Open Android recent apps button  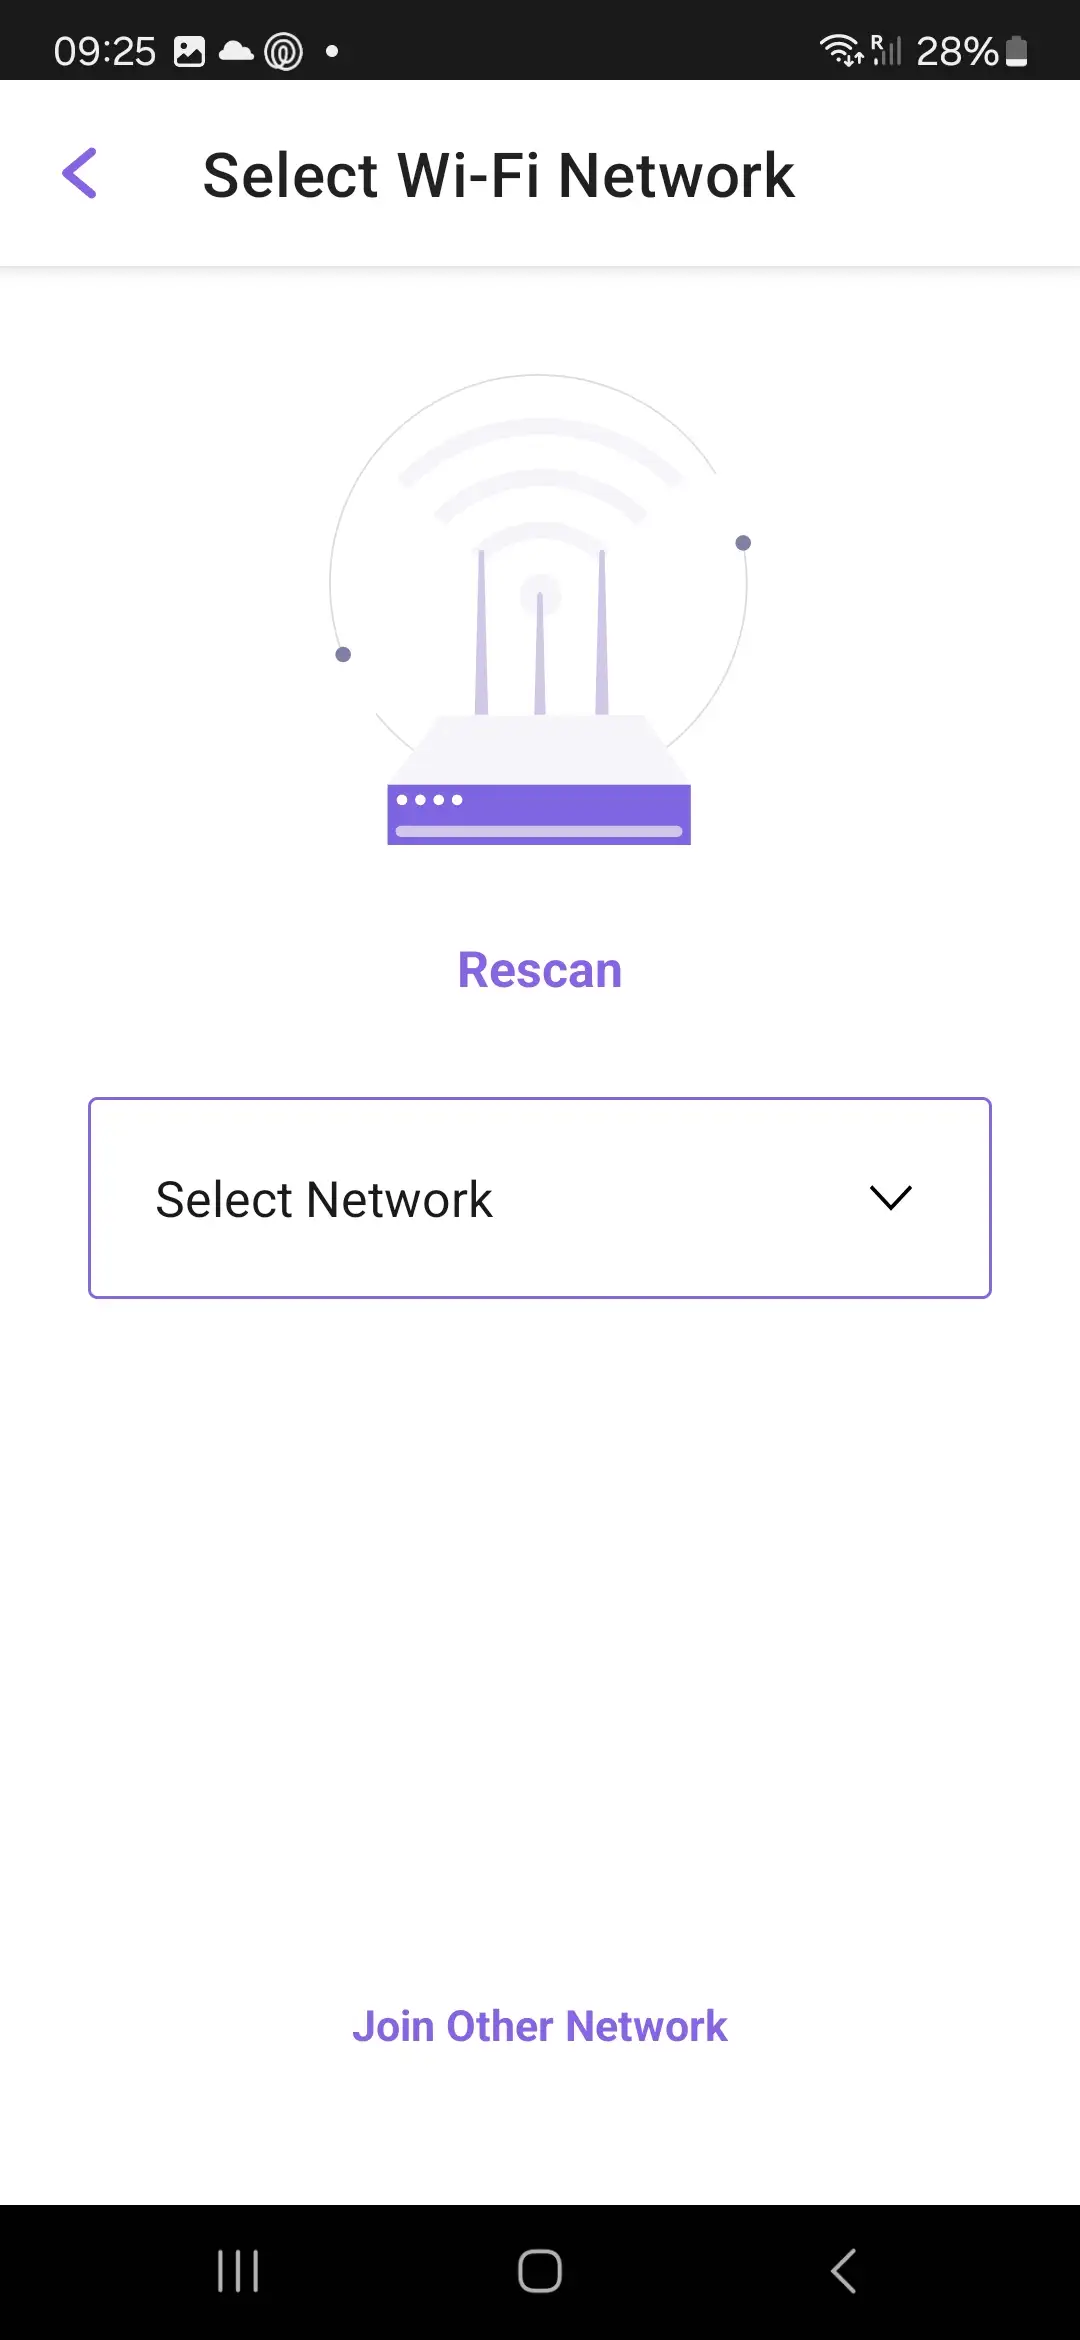(x=238, y=2270)
